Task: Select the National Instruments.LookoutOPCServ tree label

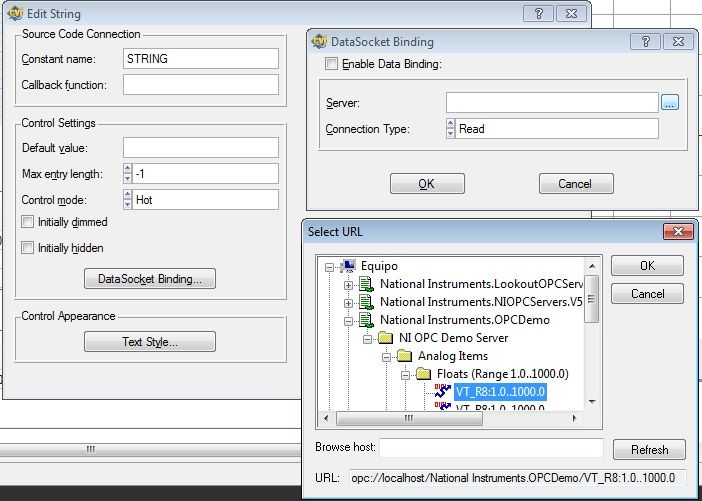Action: tap(481, 284)
